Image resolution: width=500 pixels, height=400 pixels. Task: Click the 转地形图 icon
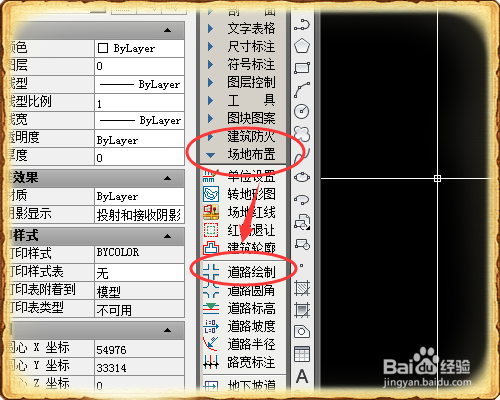click(x=211, y=194)
